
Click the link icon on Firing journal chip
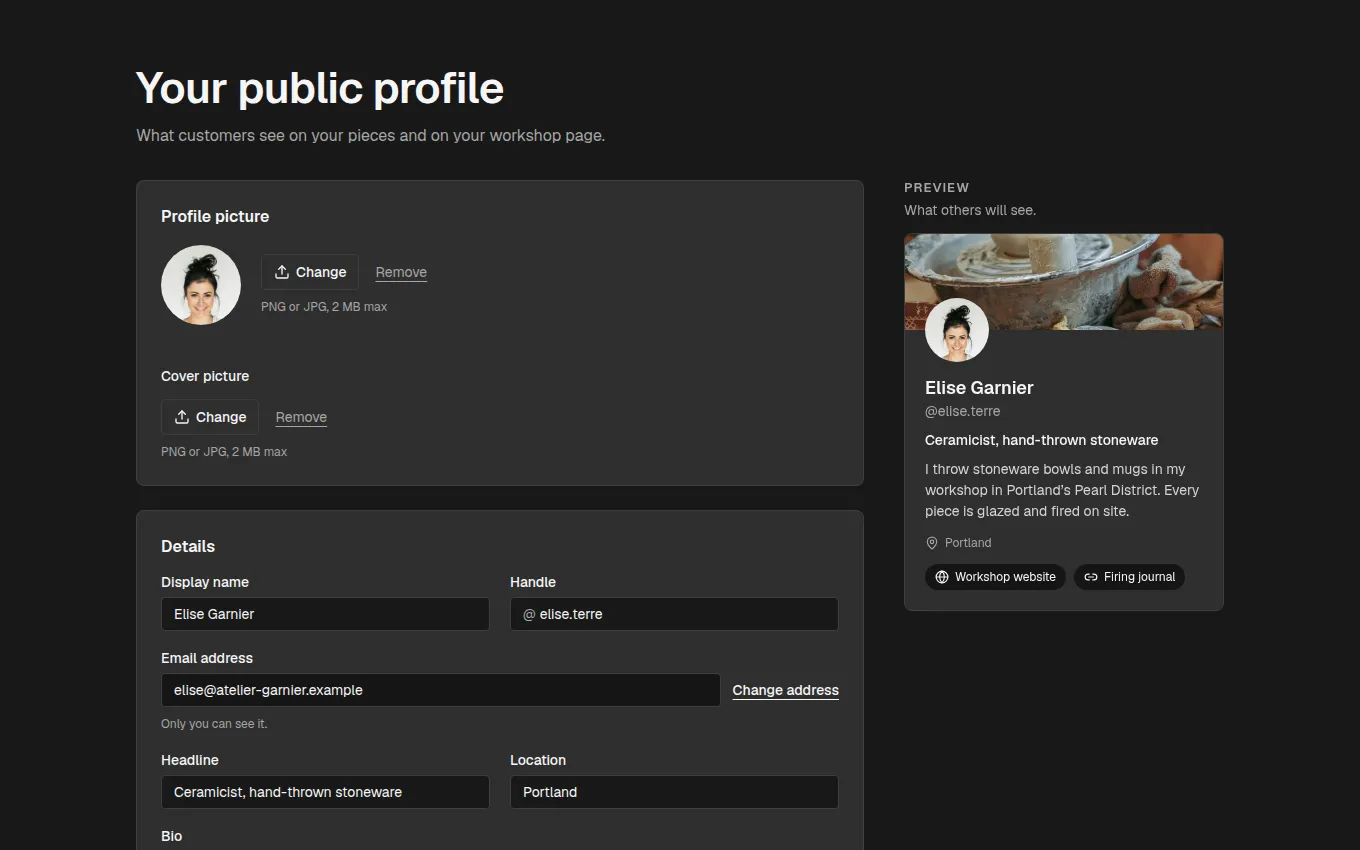click(x=1091, y=577)
